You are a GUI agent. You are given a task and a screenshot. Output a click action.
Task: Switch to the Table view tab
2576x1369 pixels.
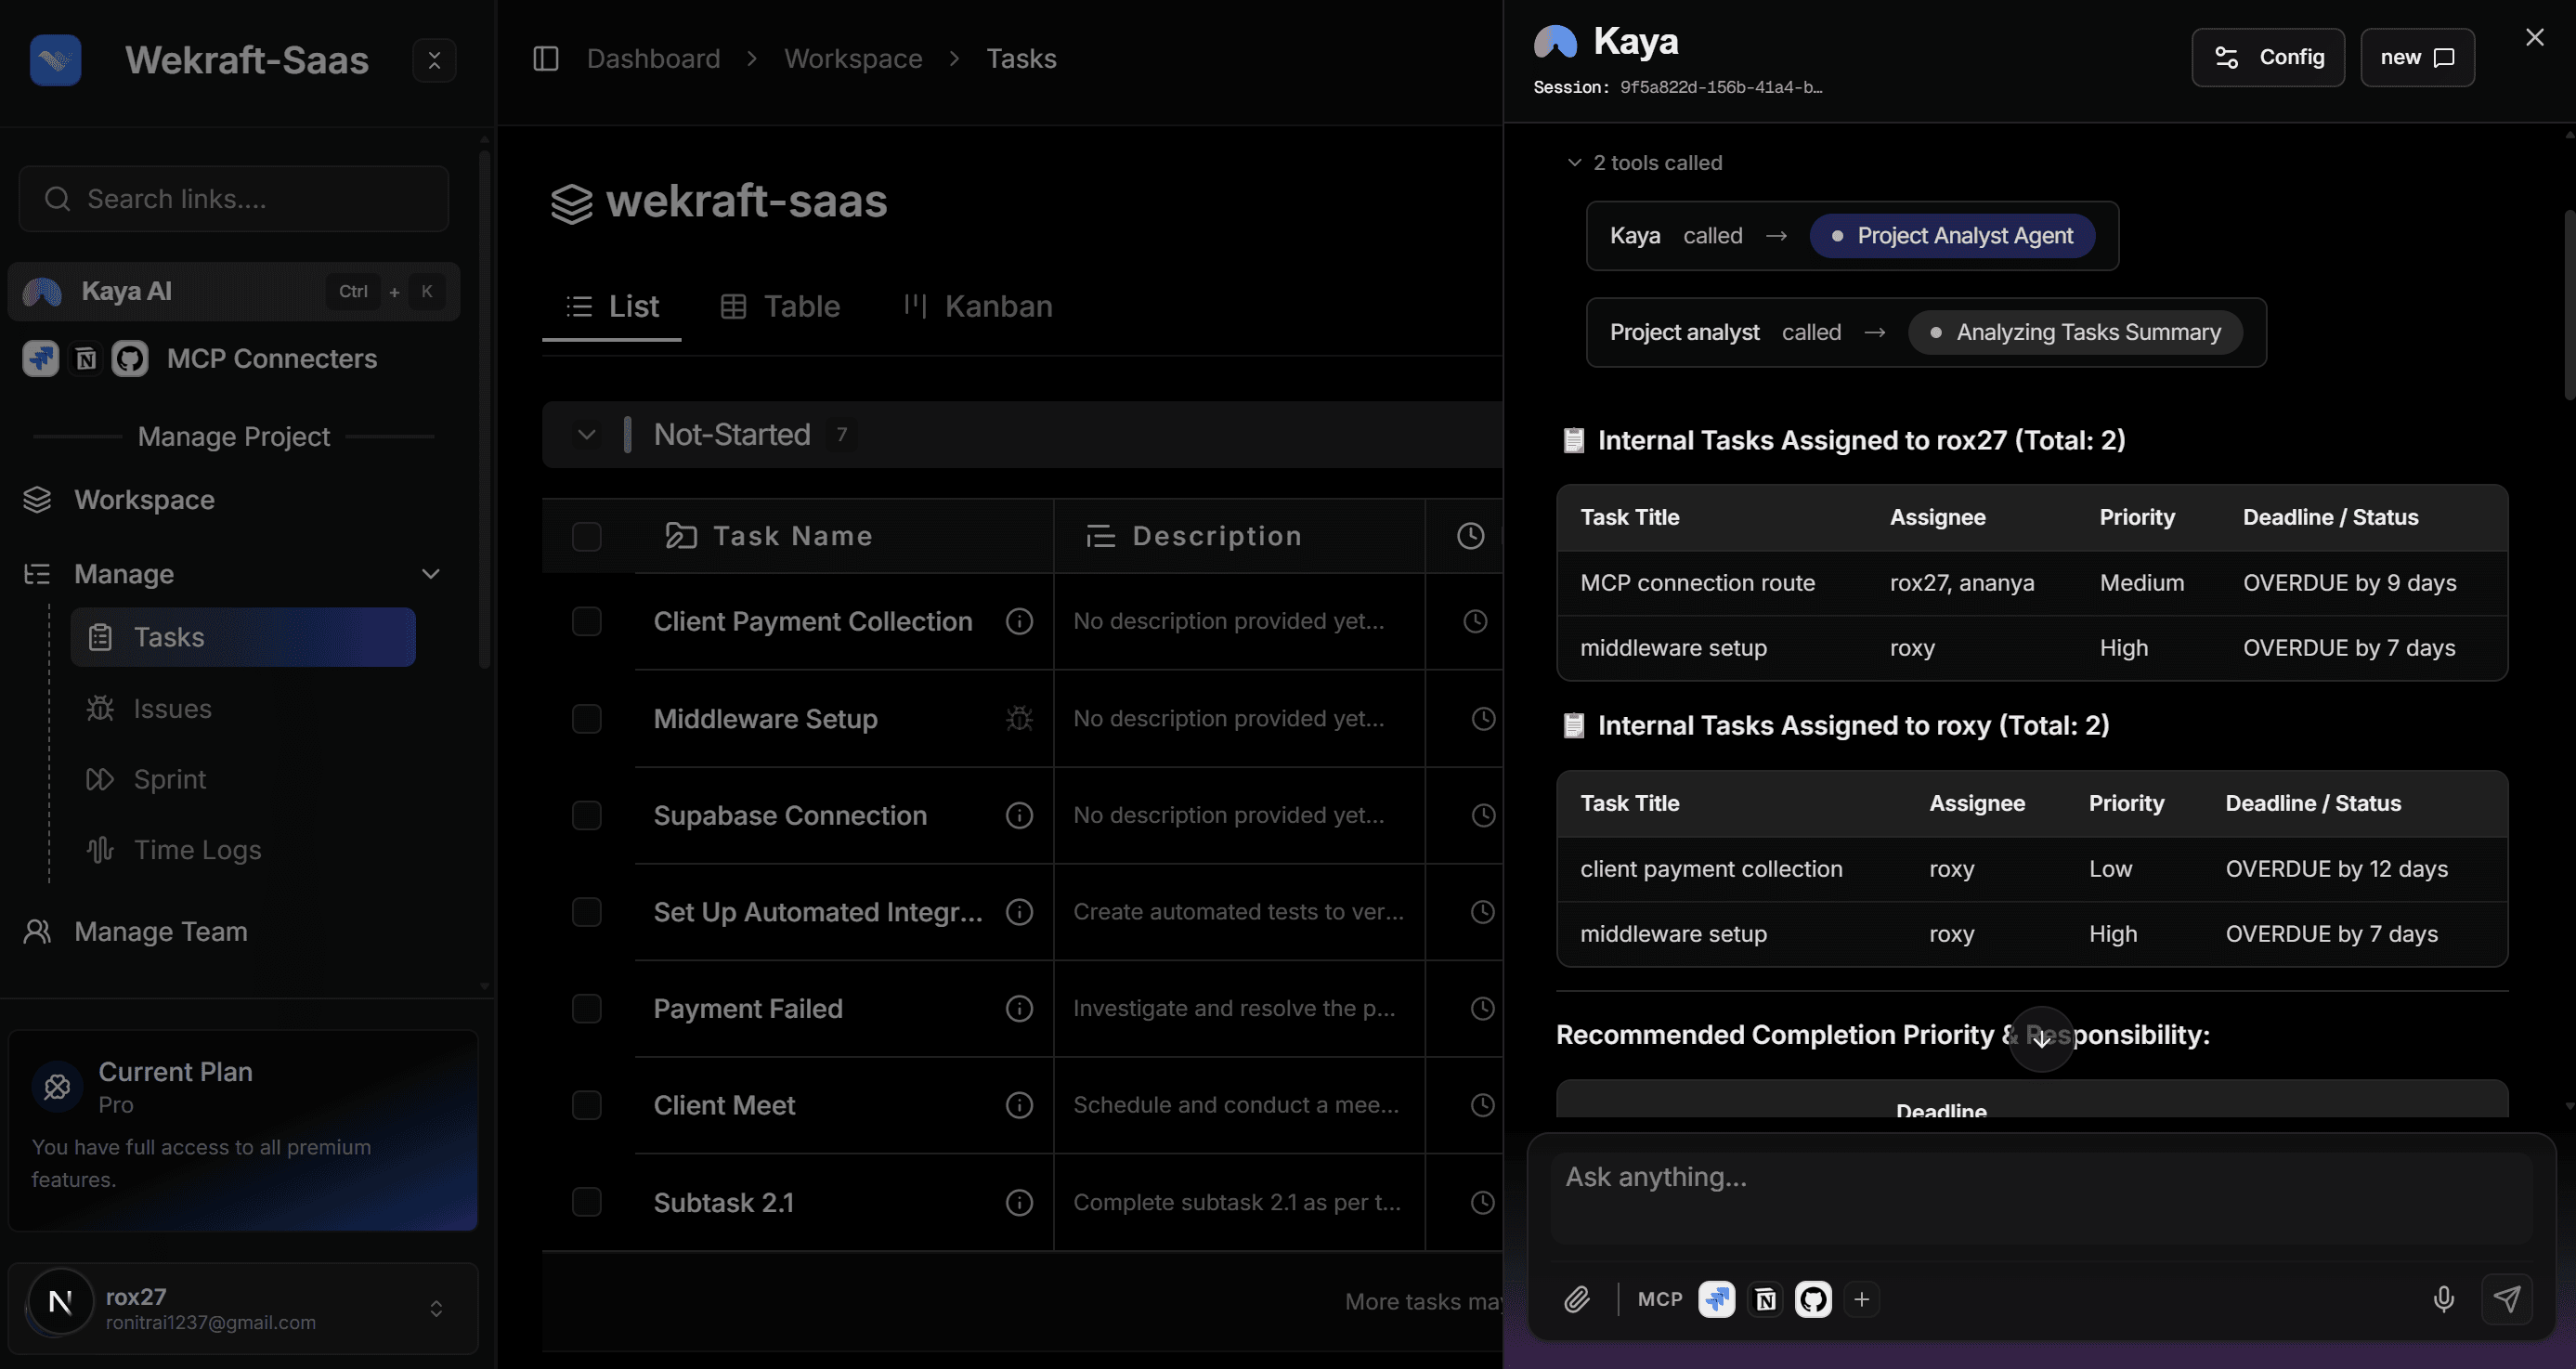tap(781, 306)
